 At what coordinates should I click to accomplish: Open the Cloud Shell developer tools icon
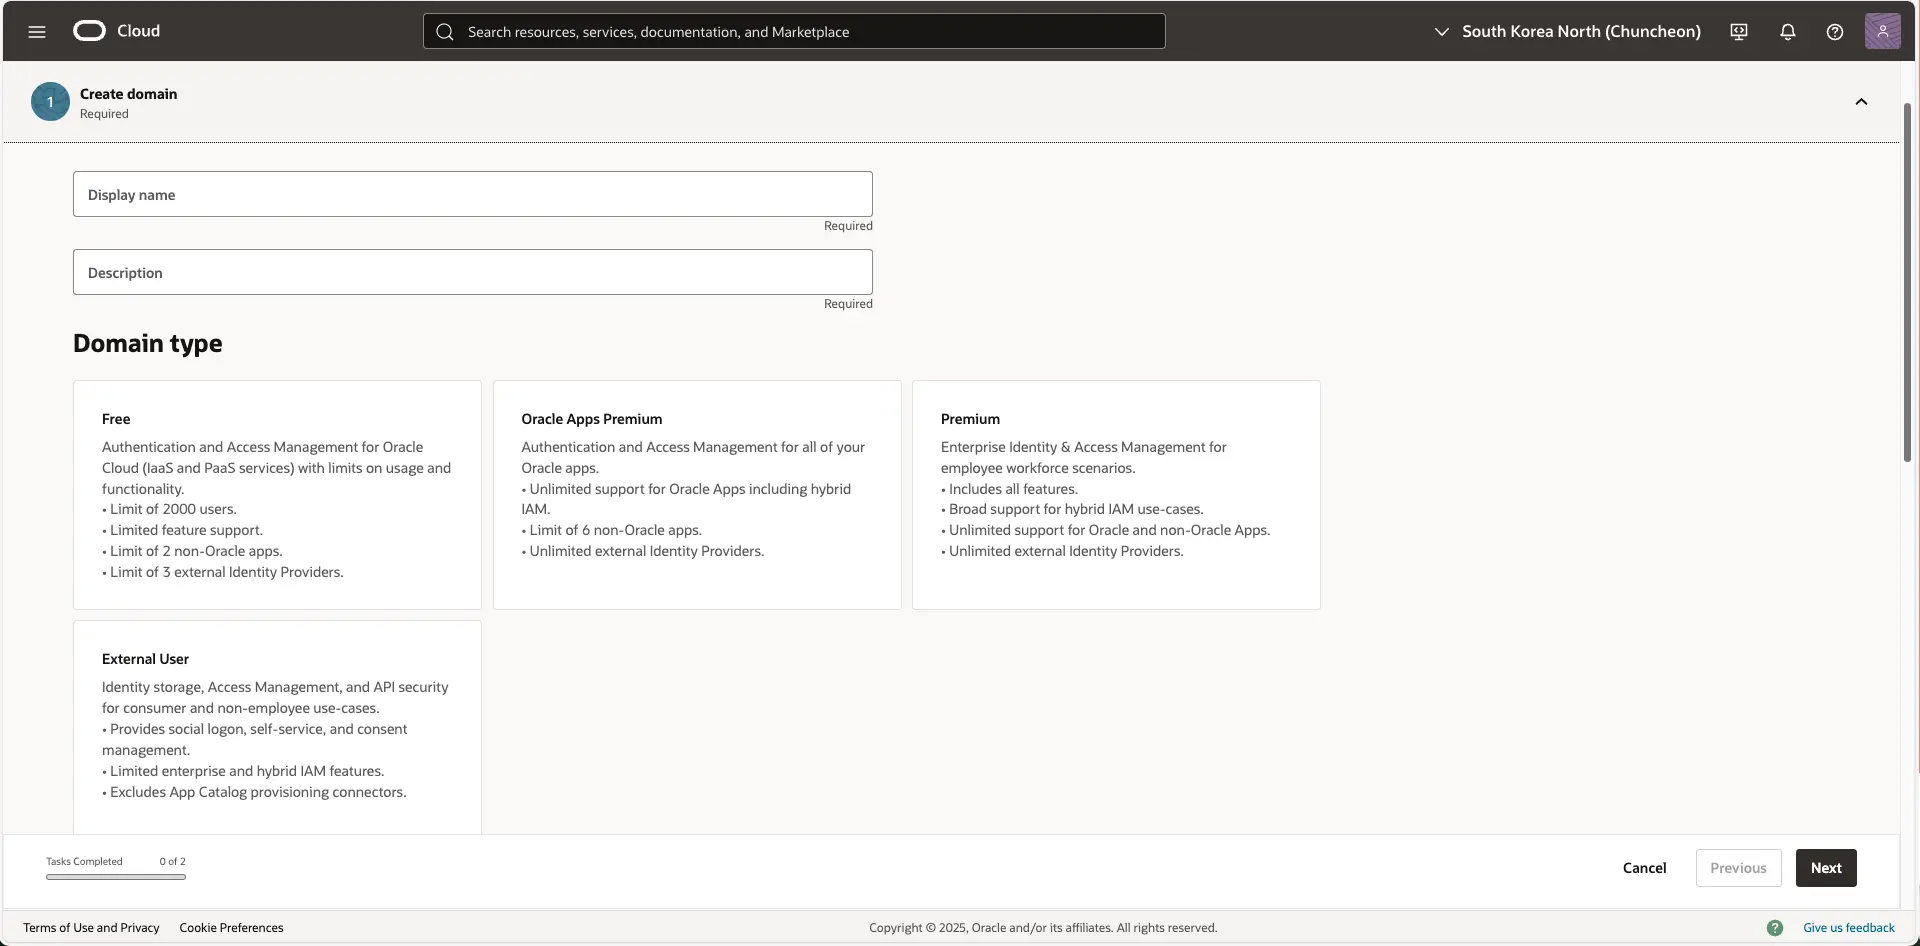pyautogui.click(x=1739, y=32)
